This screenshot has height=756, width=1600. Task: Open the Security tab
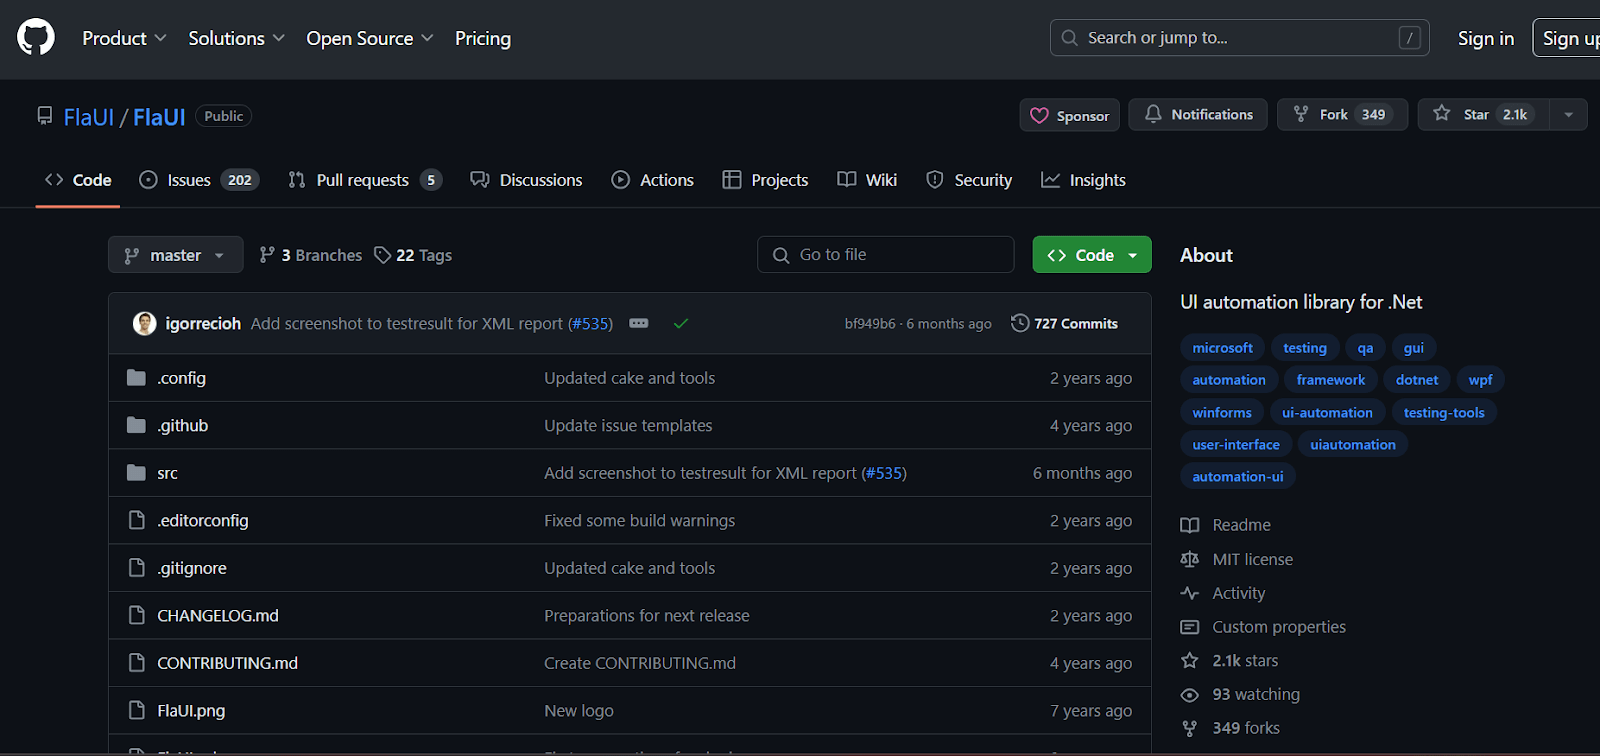pos(969,180)
